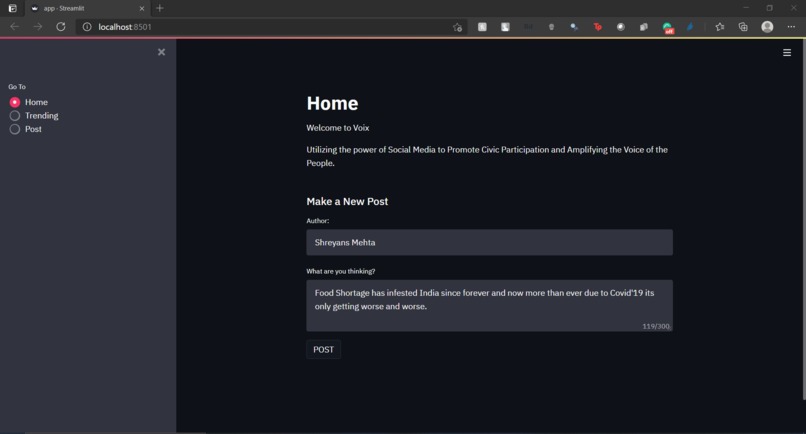The width and height of the screenshot is (806, 434).
Task: Click the small gray shield extension icon
Action: click(551, 27)
